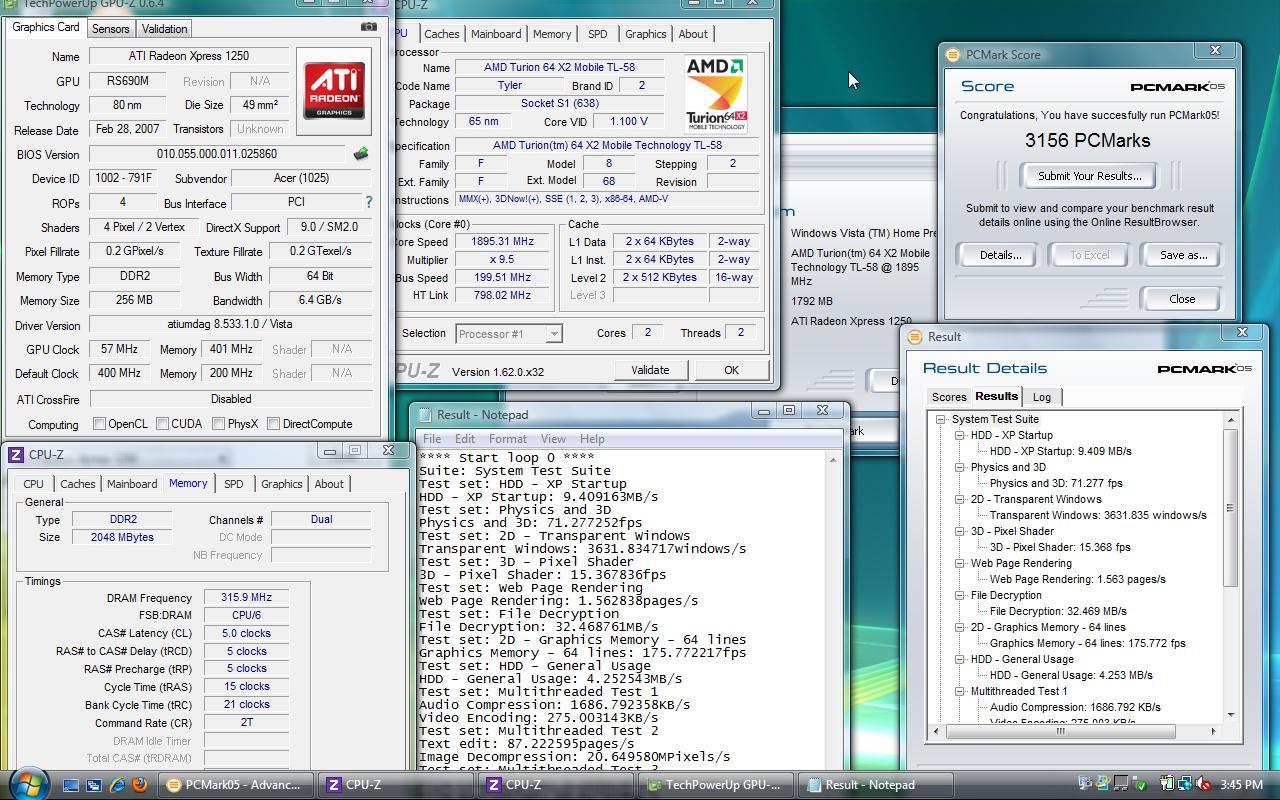This screenshot has width=1280, height=800.
Task: Enable the DirectCompute checkbox
Action: pyautogui.click(x=273, y=424)
